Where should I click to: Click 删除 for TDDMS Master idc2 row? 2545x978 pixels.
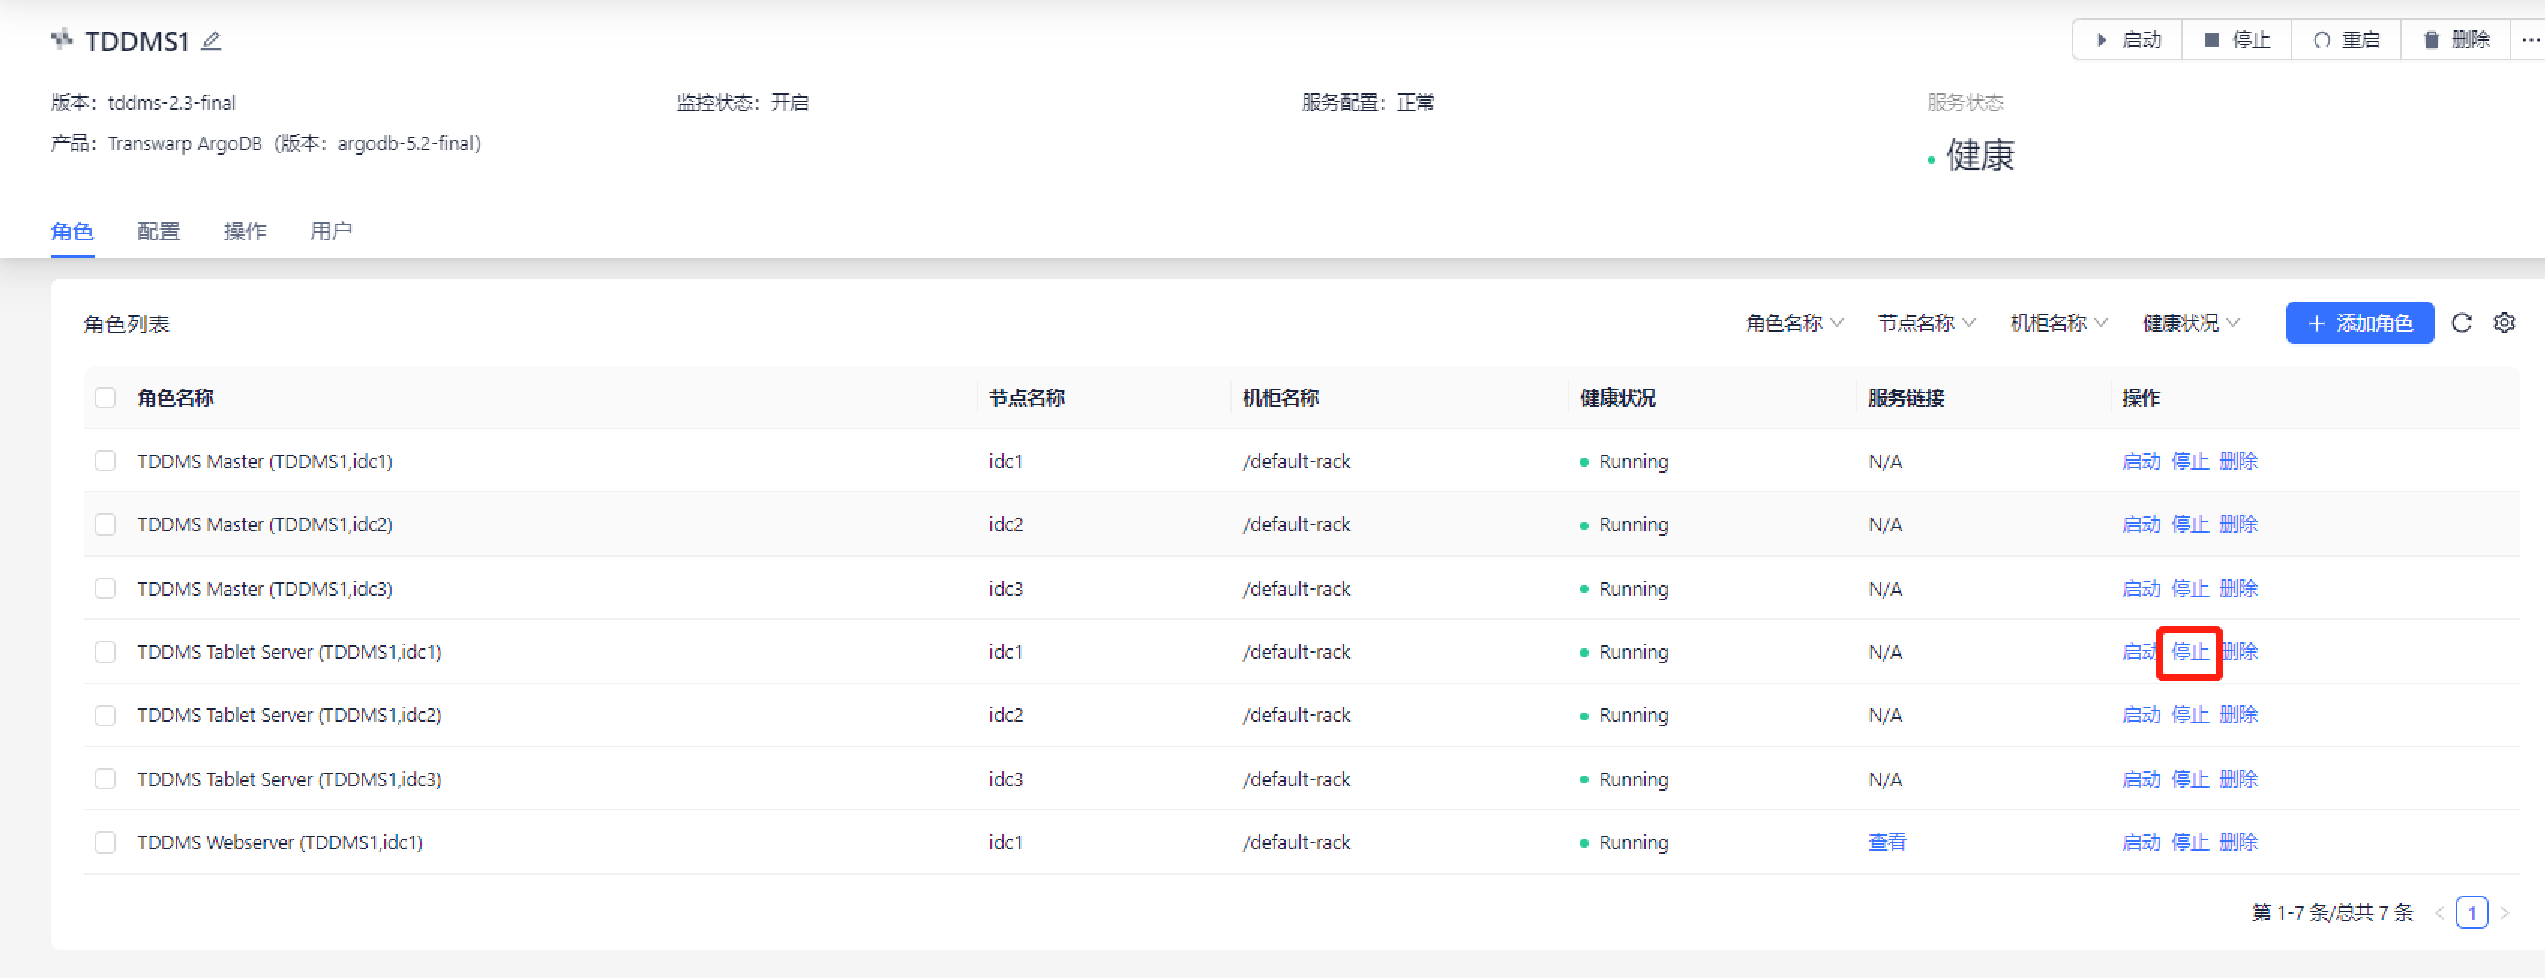(x=2239, y=524)
